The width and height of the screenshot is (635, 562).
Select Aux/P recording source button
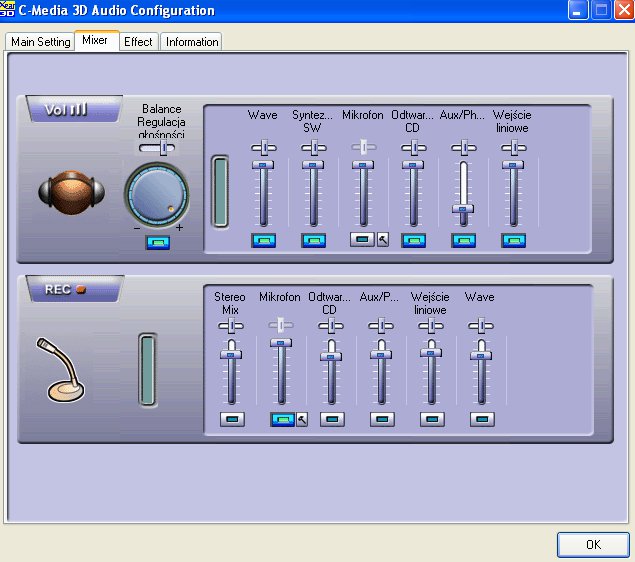382,419
